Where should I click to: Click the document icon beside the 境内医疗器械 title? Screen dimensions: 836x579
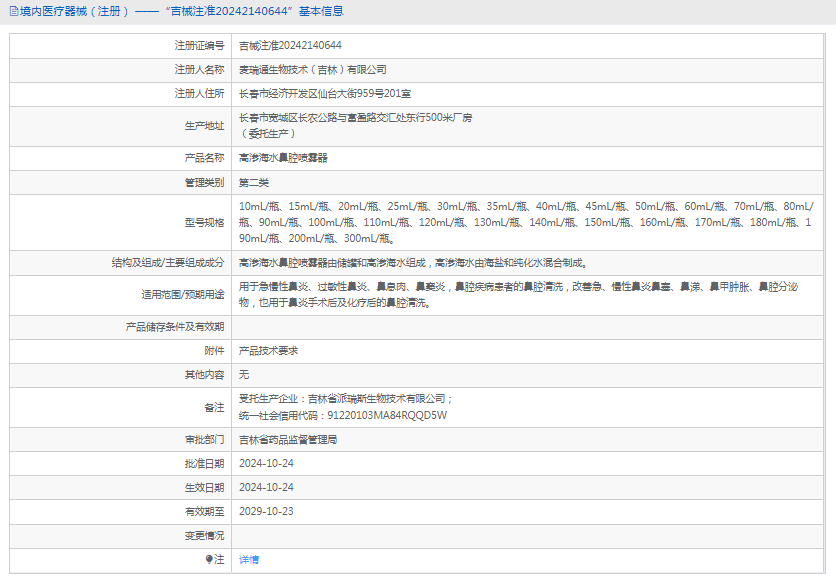14,11
